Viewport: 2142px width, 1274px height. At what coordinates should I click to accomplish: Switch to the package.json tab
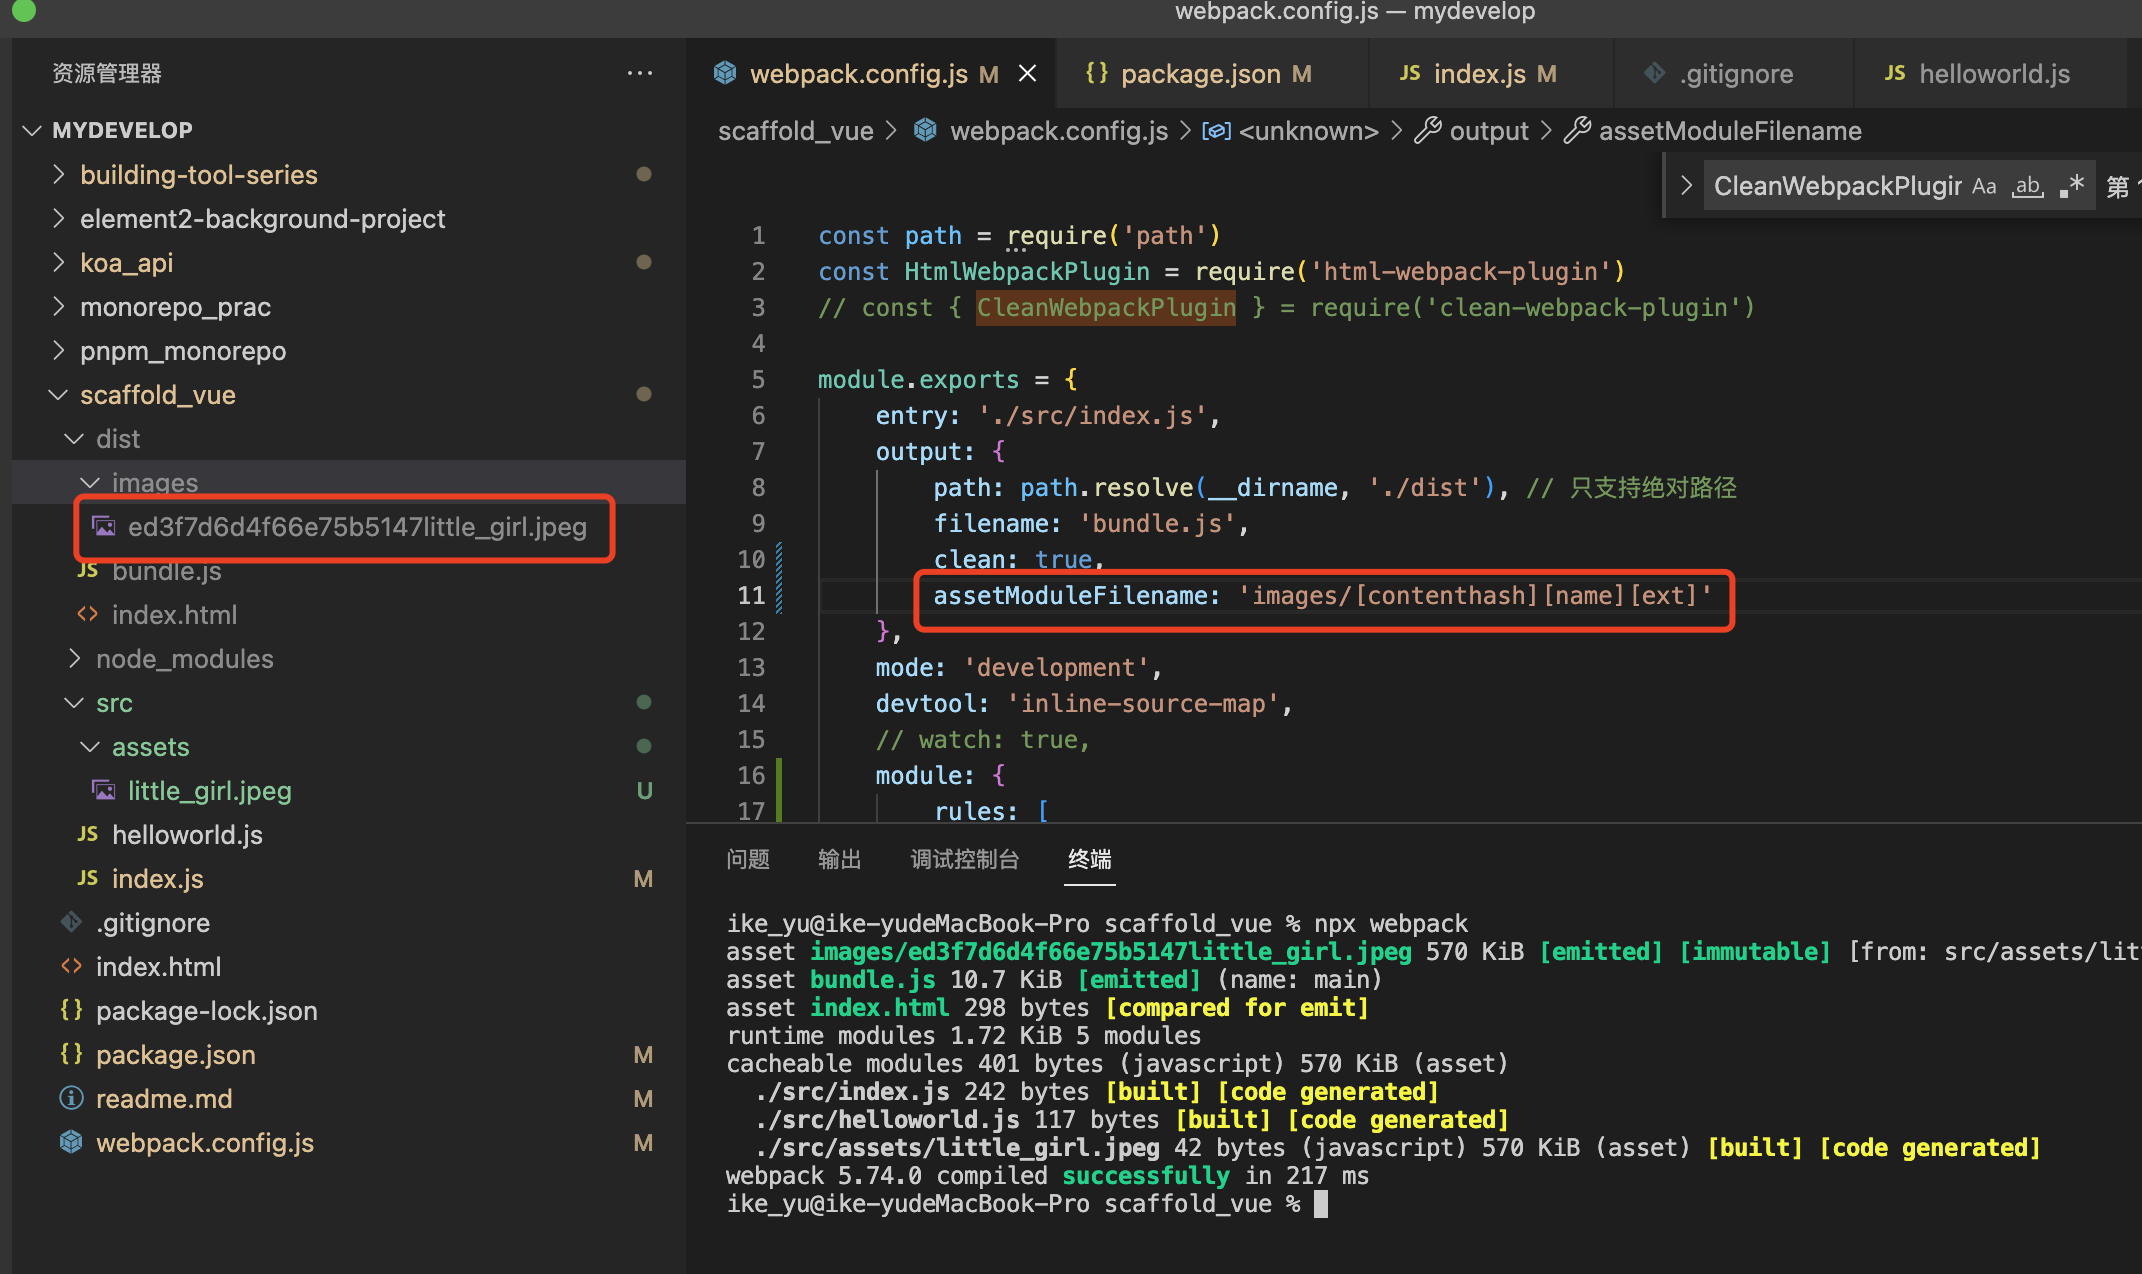click(x=1200, y=73)
